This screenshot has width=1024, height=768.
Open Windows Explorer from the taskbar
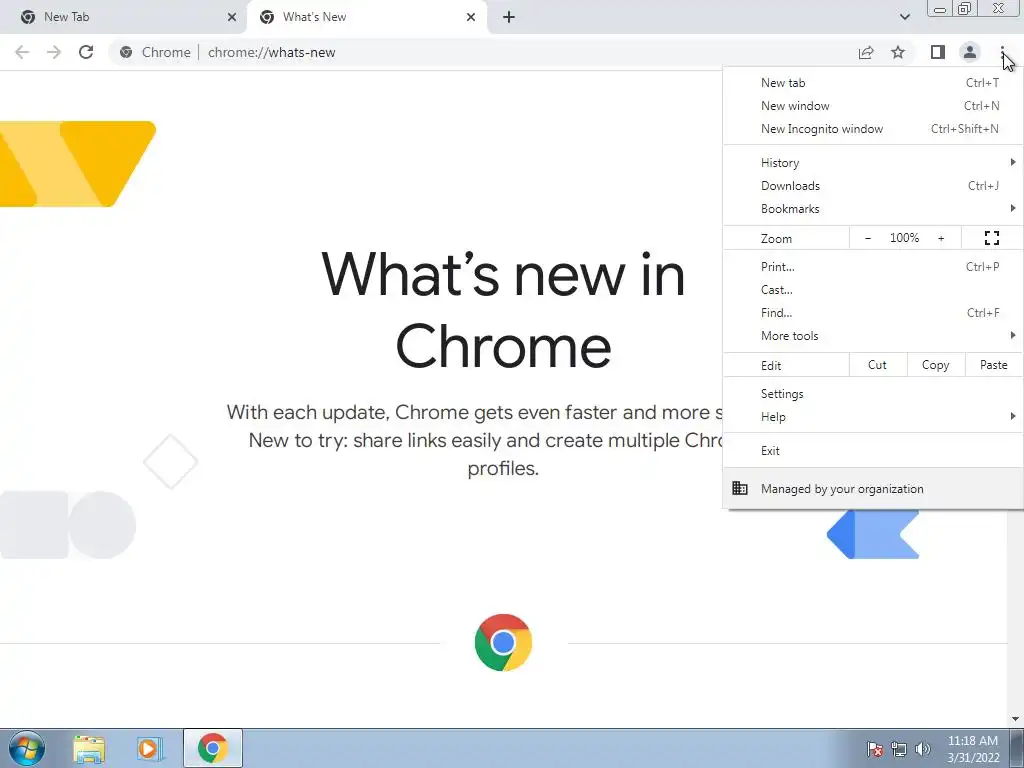click(88, 749)
